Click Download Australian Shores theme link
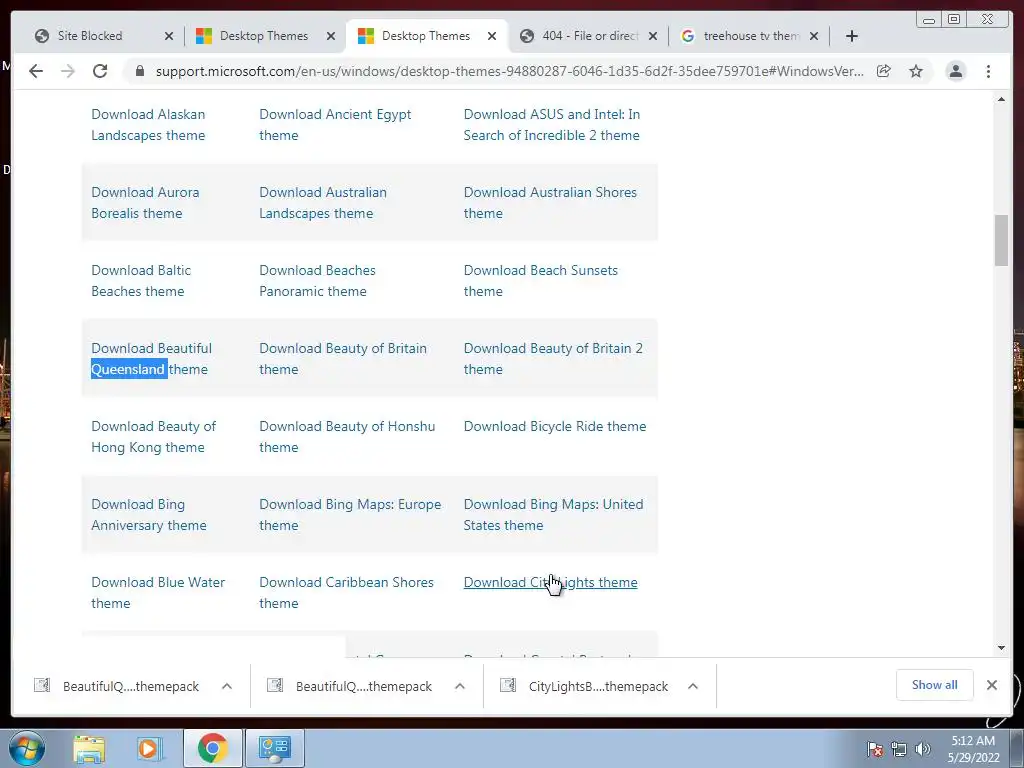The width and height of the screenshot is (1024, 768). [550, 202]
